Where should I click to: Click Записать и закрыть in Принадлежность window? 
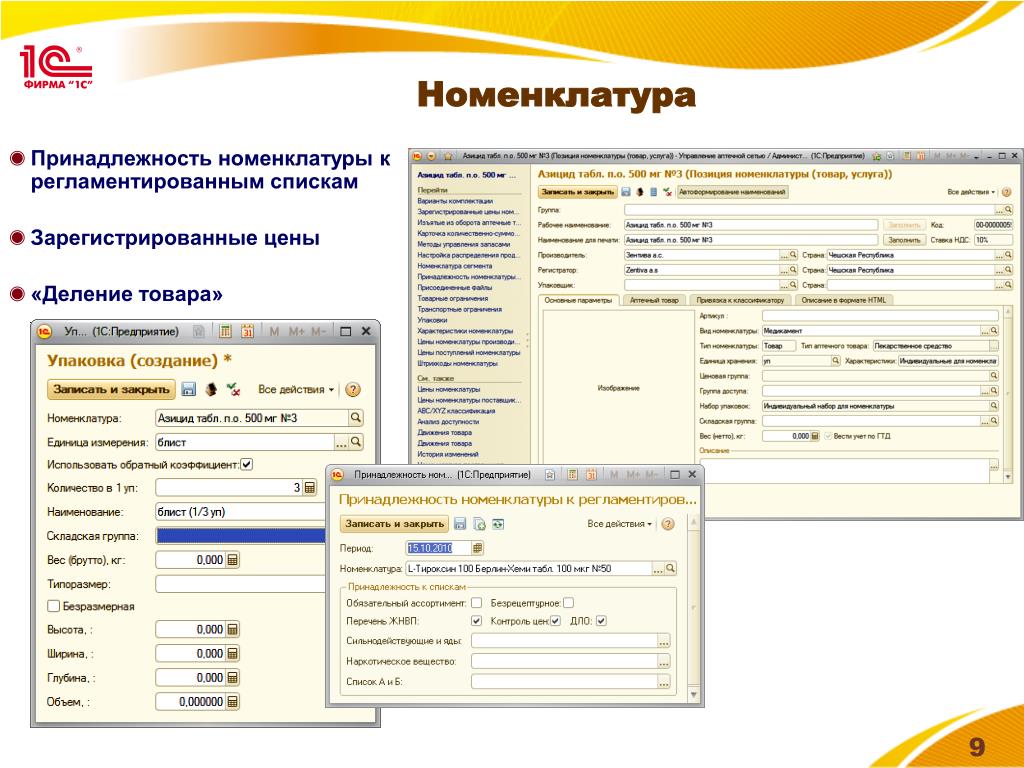[x=394, y=524]
